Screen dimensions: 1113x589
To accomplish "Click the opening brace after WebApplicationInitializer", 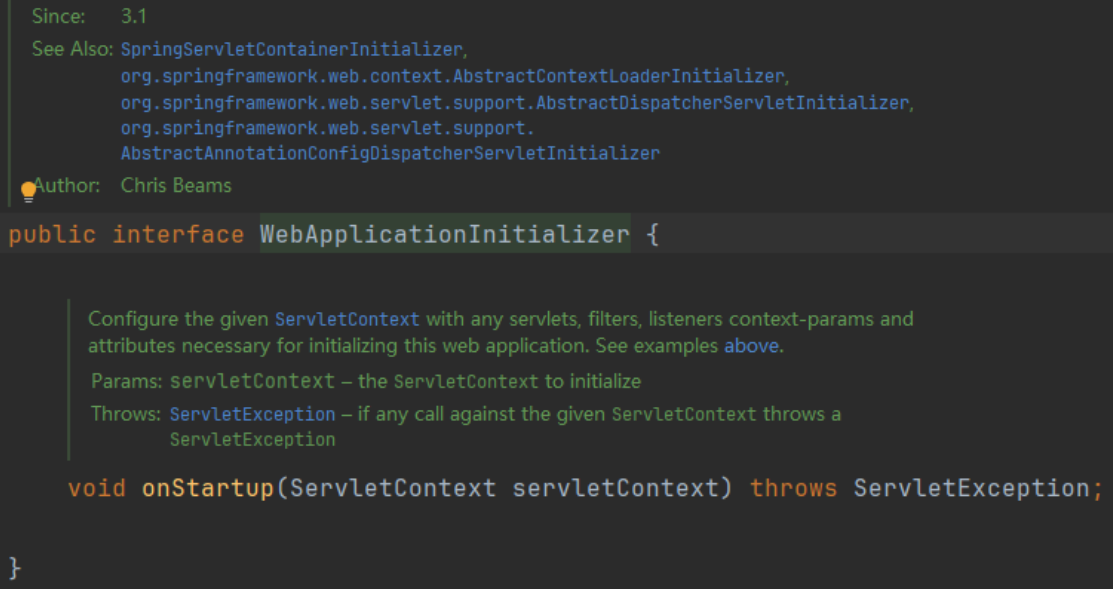I will point(653,234).
